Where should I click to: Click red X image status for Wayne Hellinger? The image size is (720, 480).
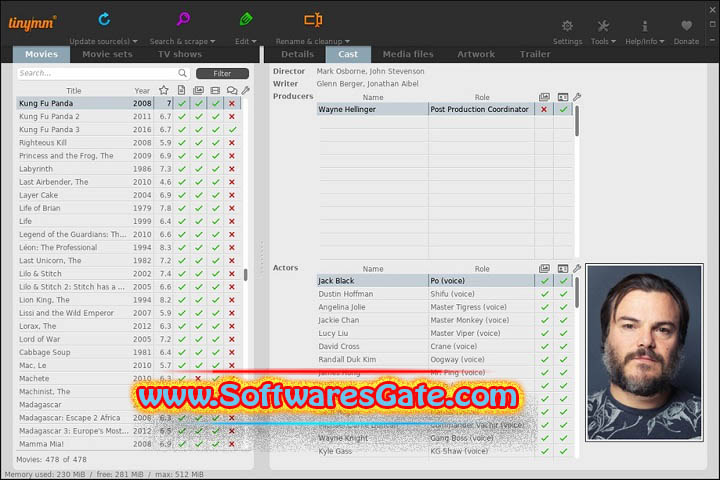coord(544,109)
